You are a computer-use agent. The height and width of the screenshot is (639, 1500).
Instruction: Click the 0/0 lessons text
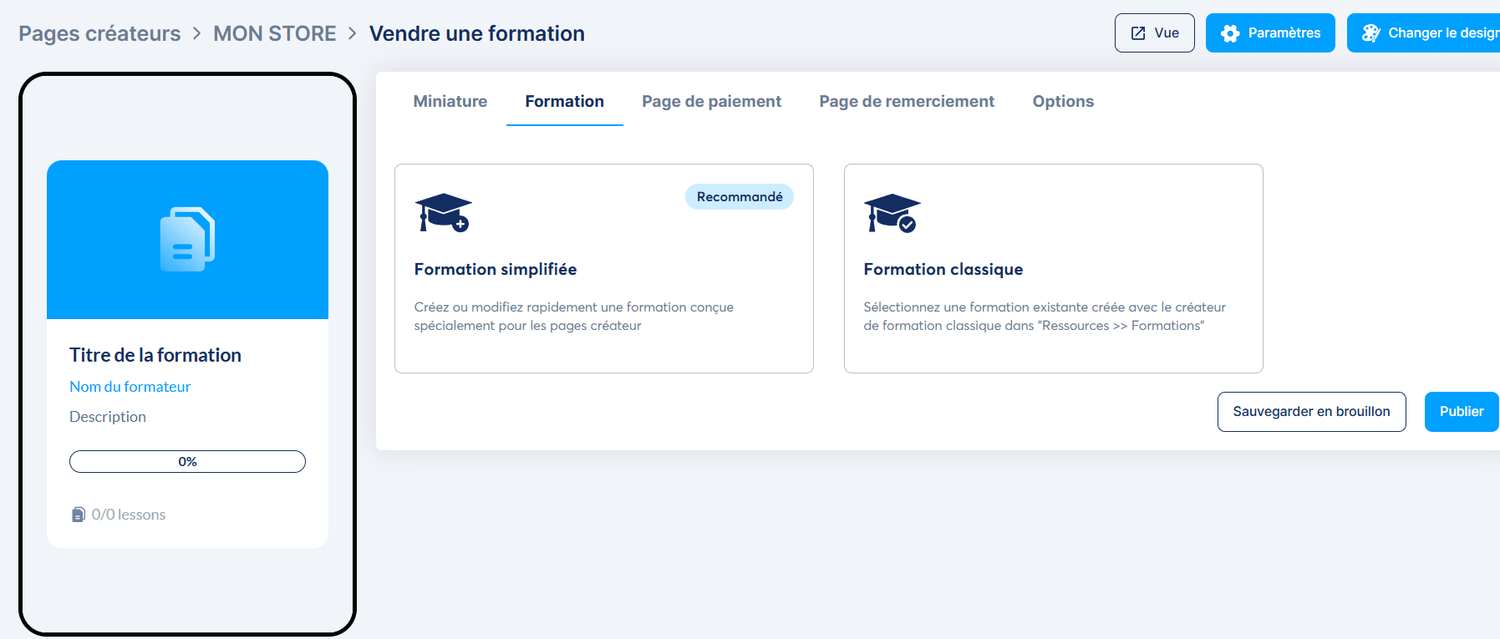click(x=129, y=515)
